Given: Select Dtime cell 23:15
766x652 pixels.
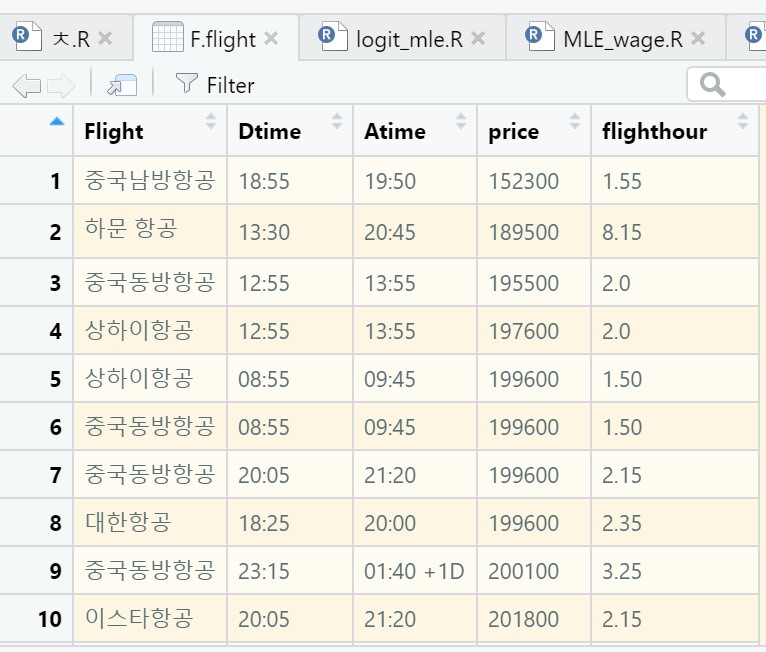Looking at the screenshot, I should tap(290, 571).
